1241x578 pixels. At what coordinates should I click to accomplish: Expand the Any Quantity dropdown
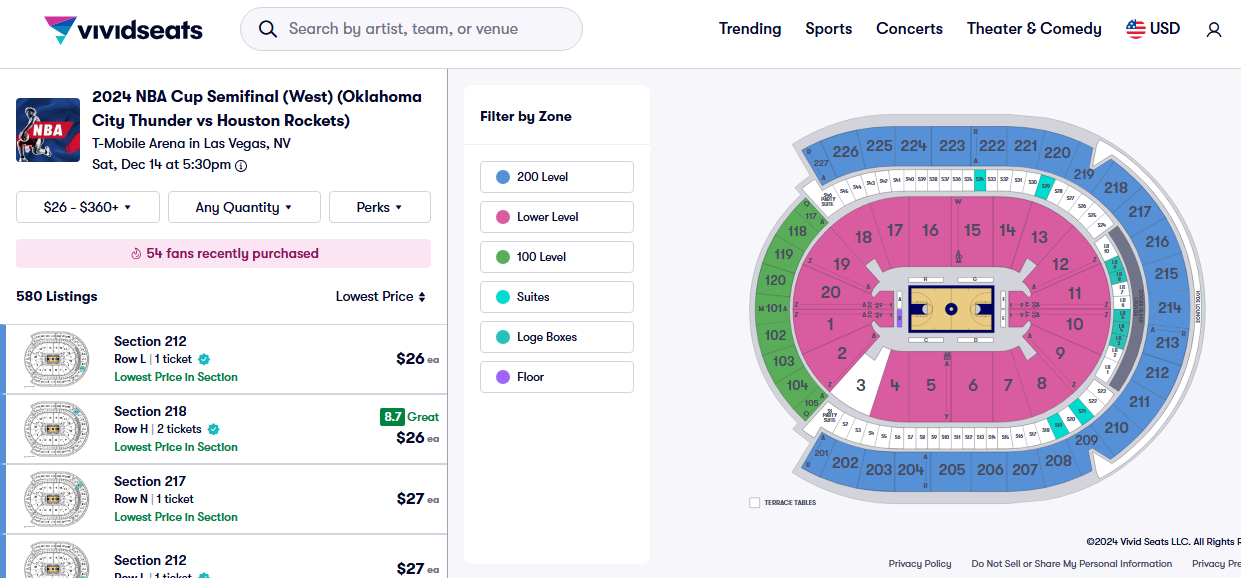[x=244, y=207]
